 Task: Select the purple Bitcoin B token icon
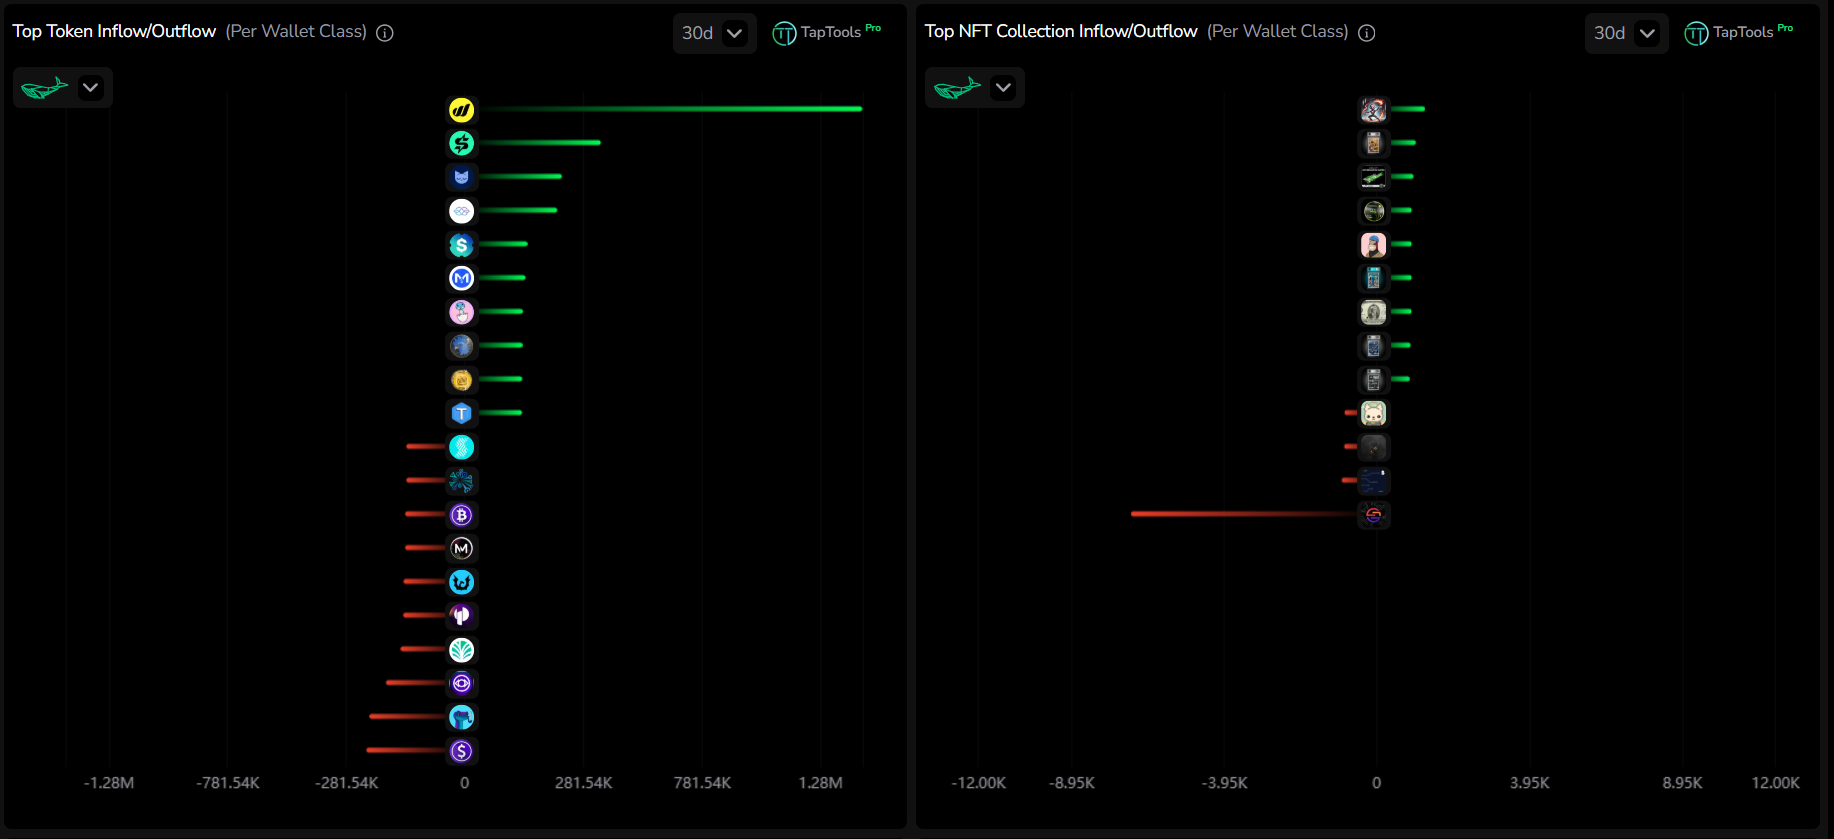pyautogui.click(x=461, y=515)
